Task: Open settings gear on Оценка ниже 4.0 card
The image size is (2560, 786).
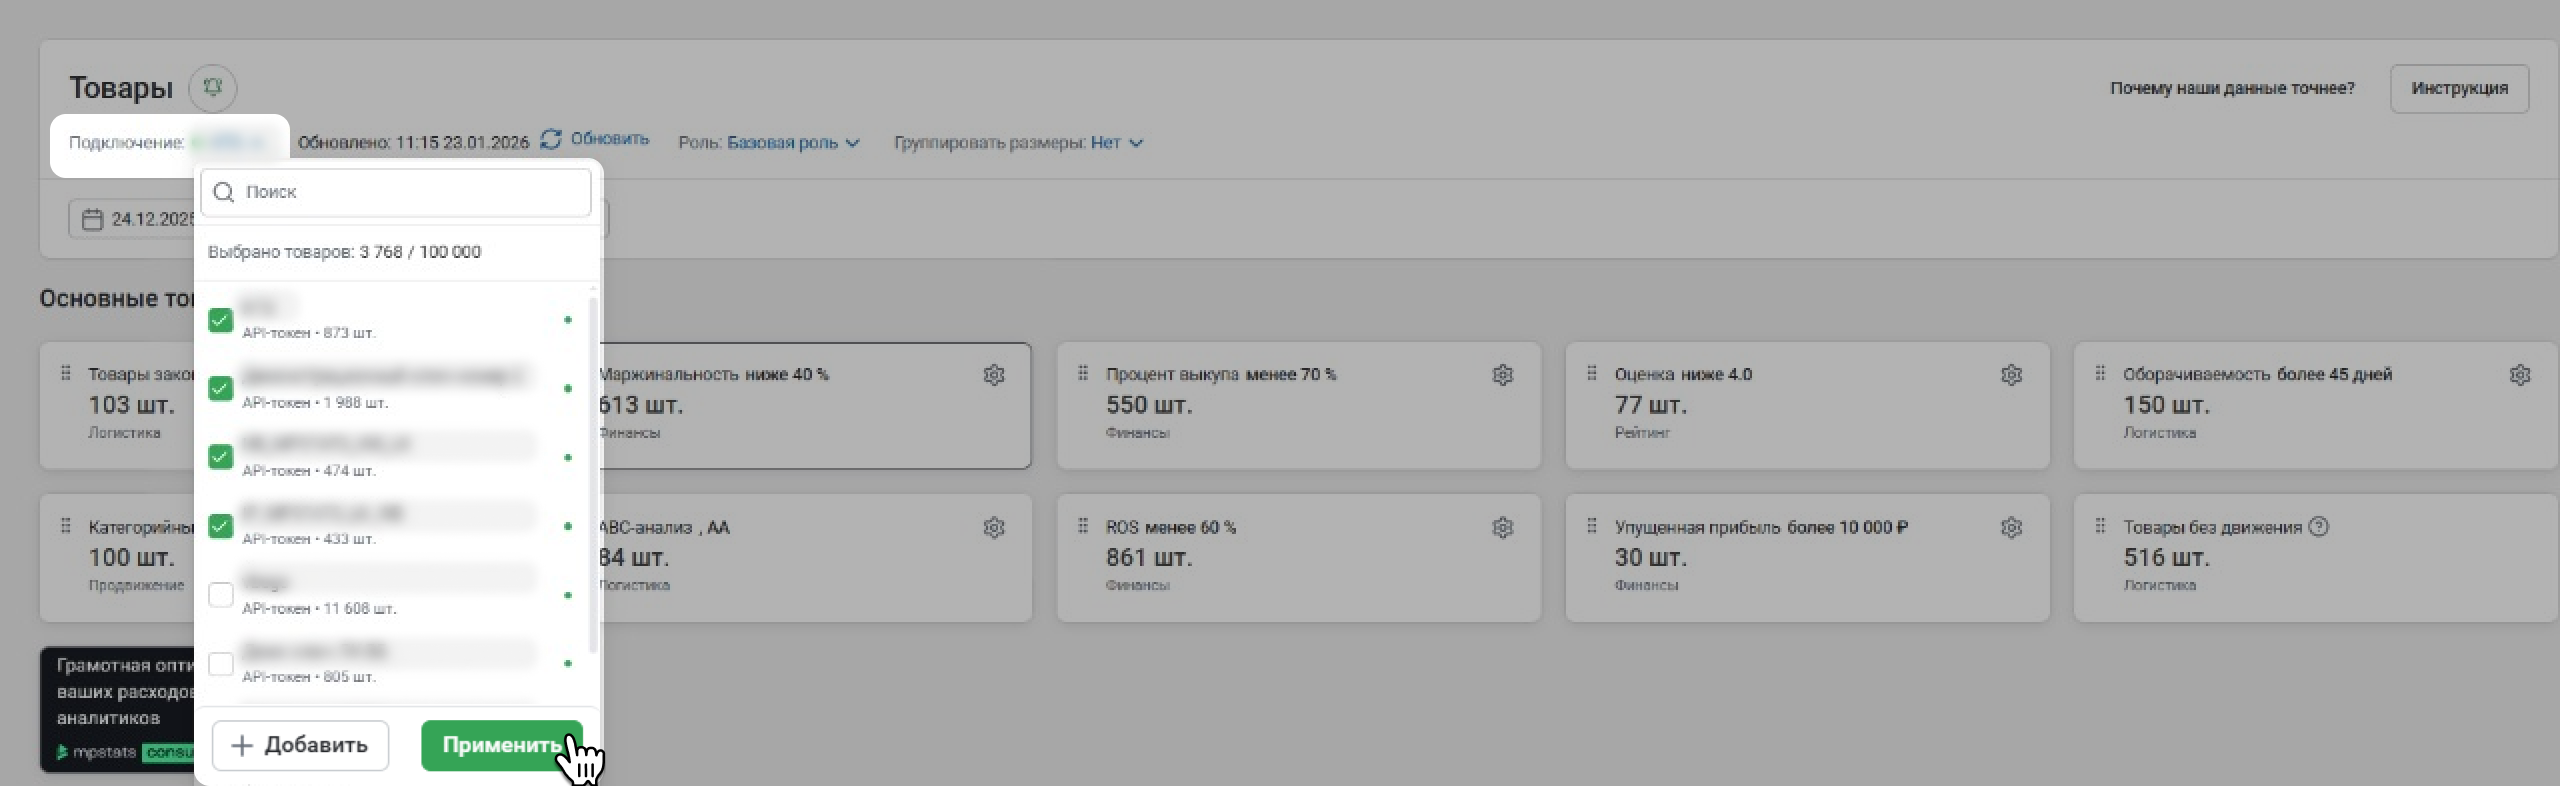Action: 2011,375
